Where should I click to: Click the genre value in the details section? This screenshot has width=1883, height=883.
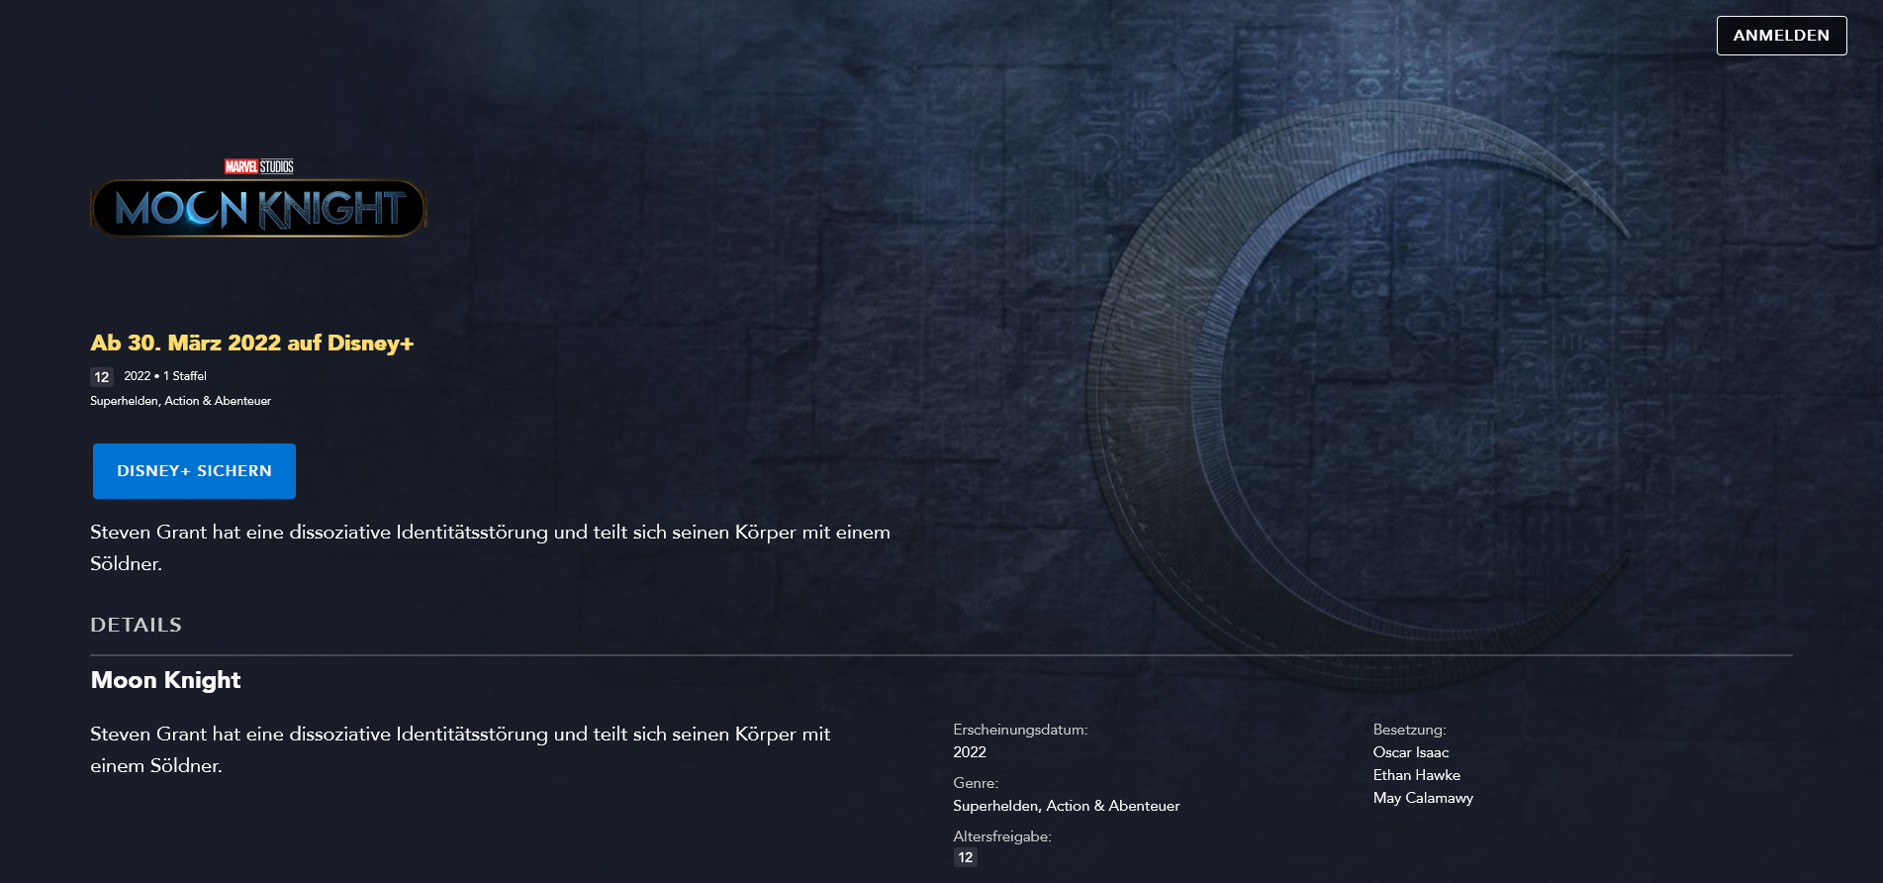[x=1066, y=806]
